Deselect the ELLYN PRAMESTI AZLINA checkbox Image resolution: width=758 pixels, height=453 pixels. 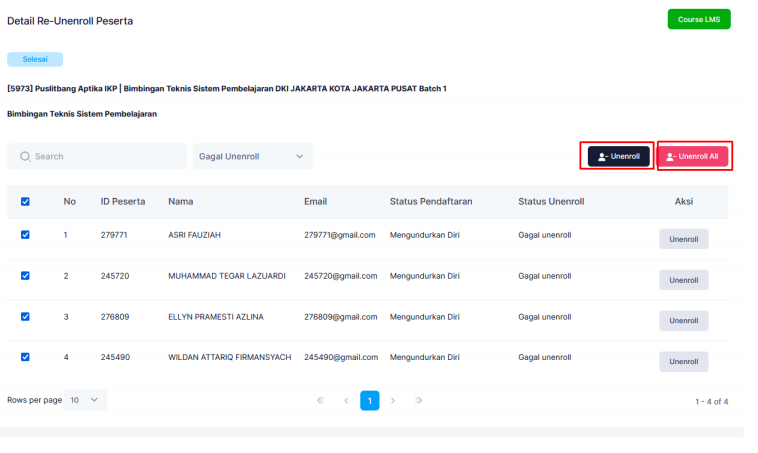26,316
